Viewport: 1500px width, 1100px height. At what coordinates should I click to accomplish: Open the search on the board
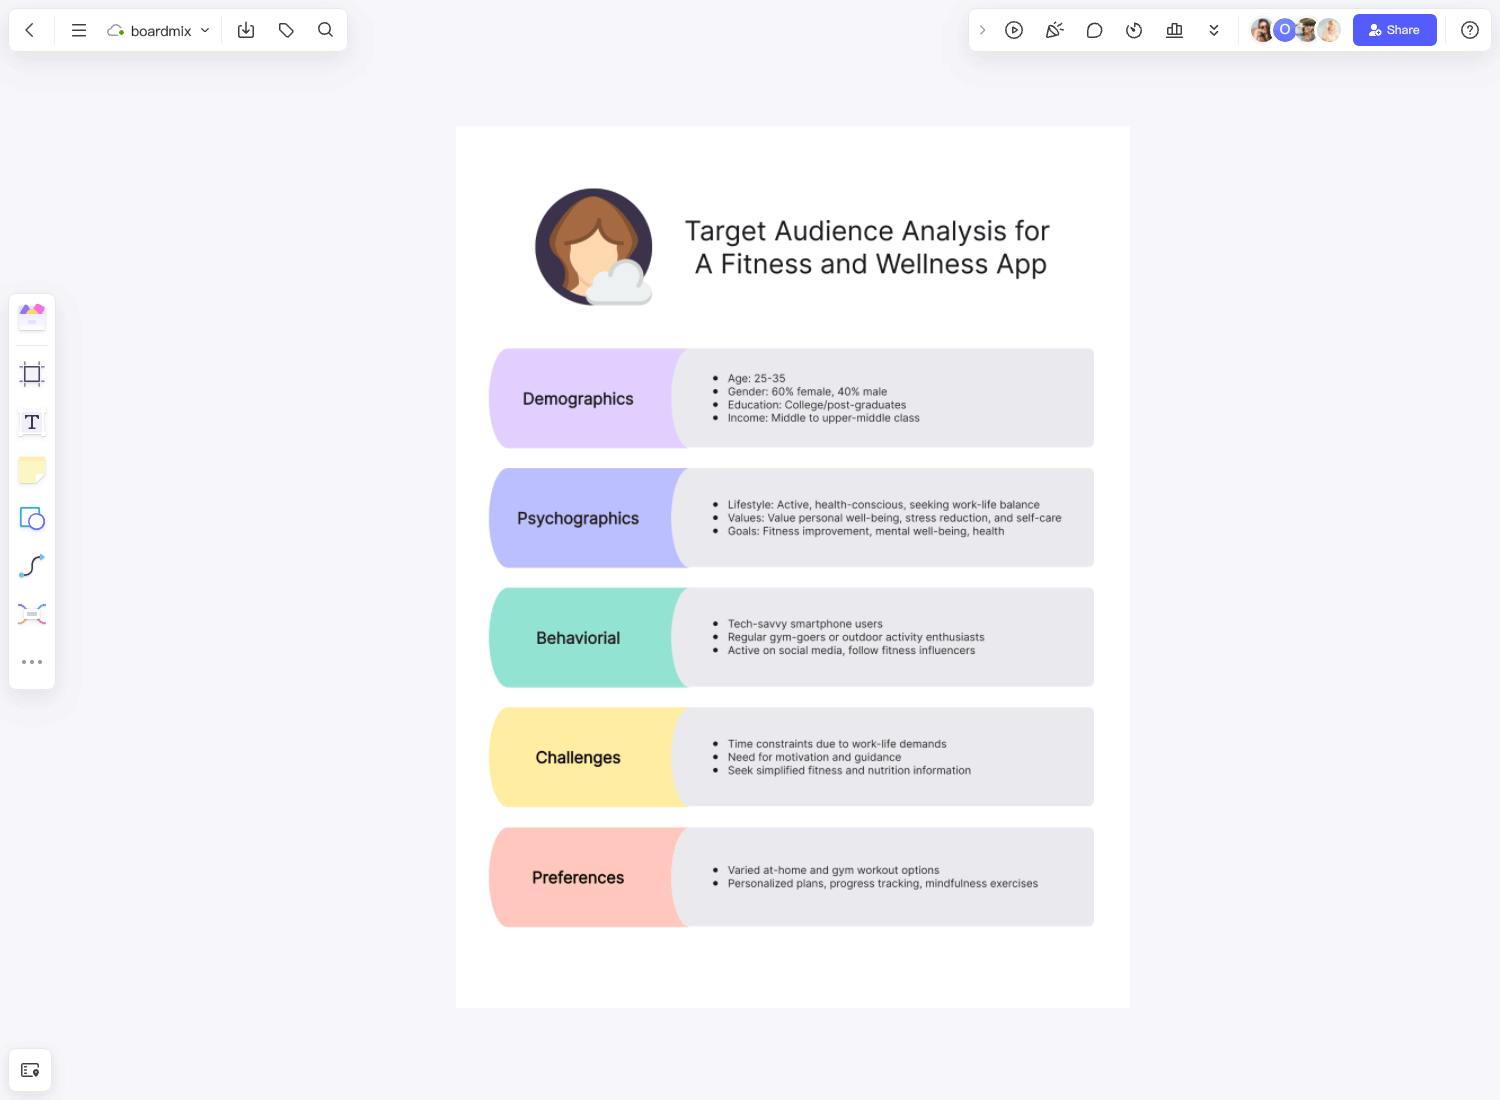[325, 30]
